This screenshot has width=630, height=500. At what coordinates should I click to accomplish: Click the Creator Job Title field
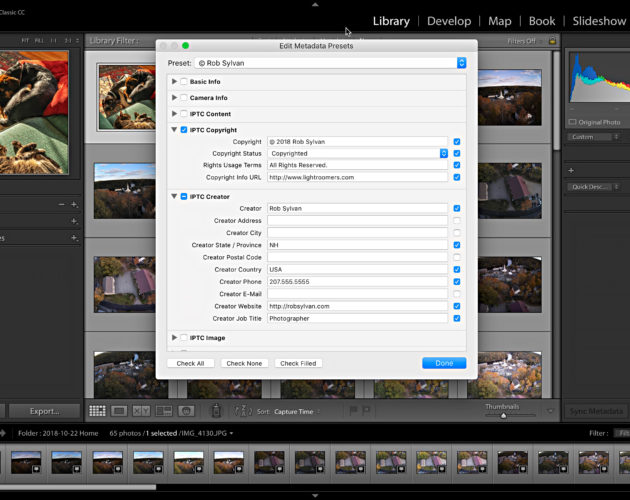tap(358, 318)
